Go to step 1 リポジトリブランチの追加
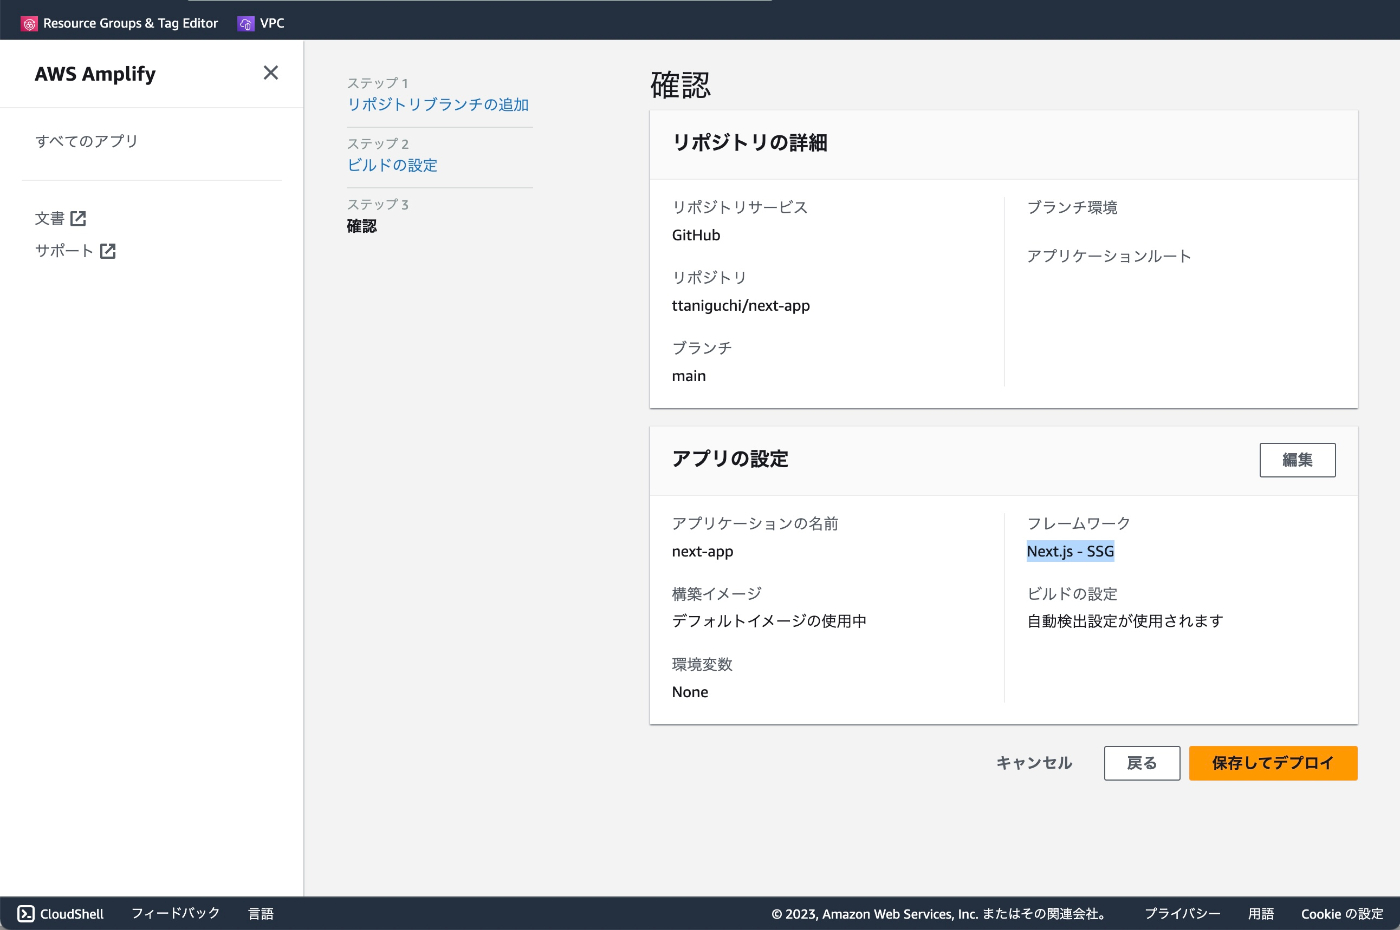The width and height of the screenshot is (1400, 930). point(438,104)
